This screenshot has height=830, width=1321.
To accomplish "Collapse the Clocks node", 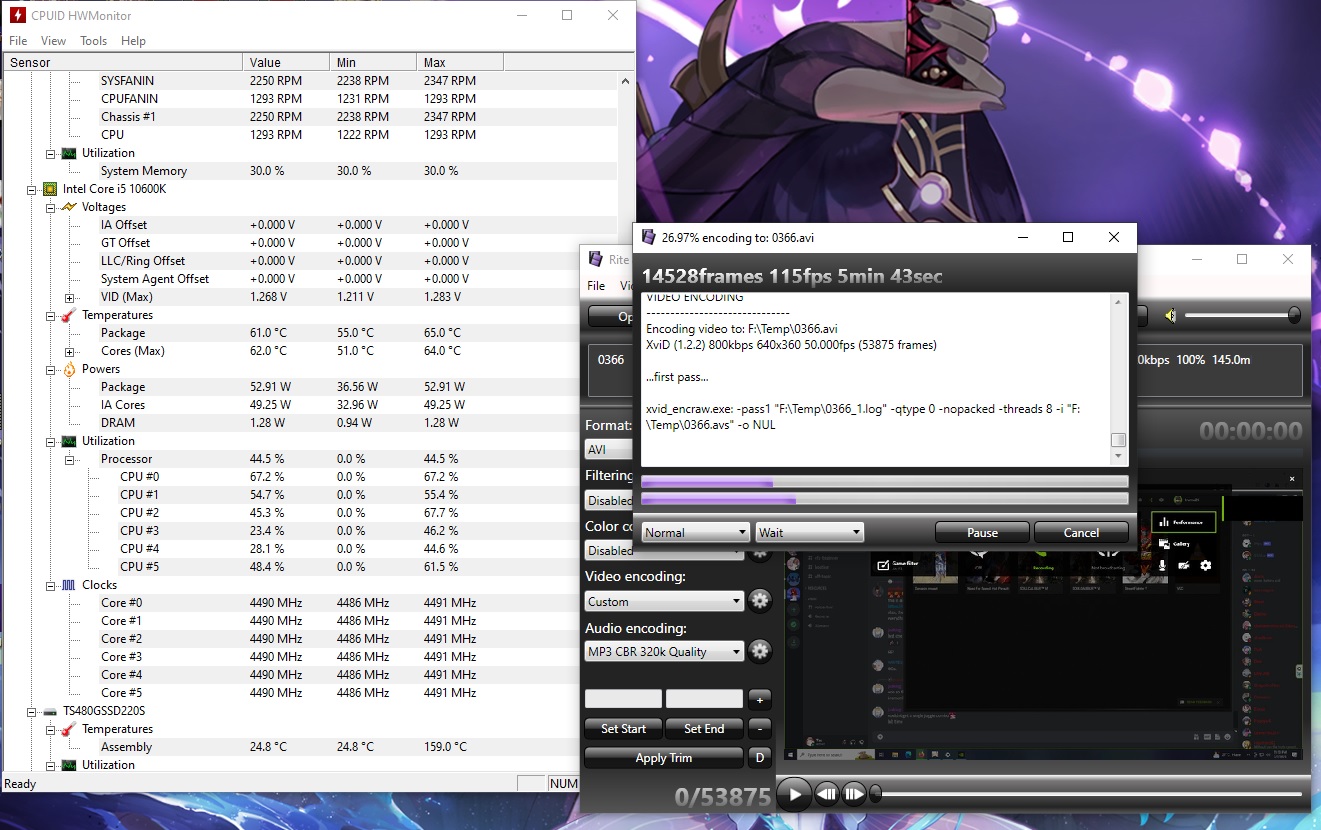I will pos(51,585).
